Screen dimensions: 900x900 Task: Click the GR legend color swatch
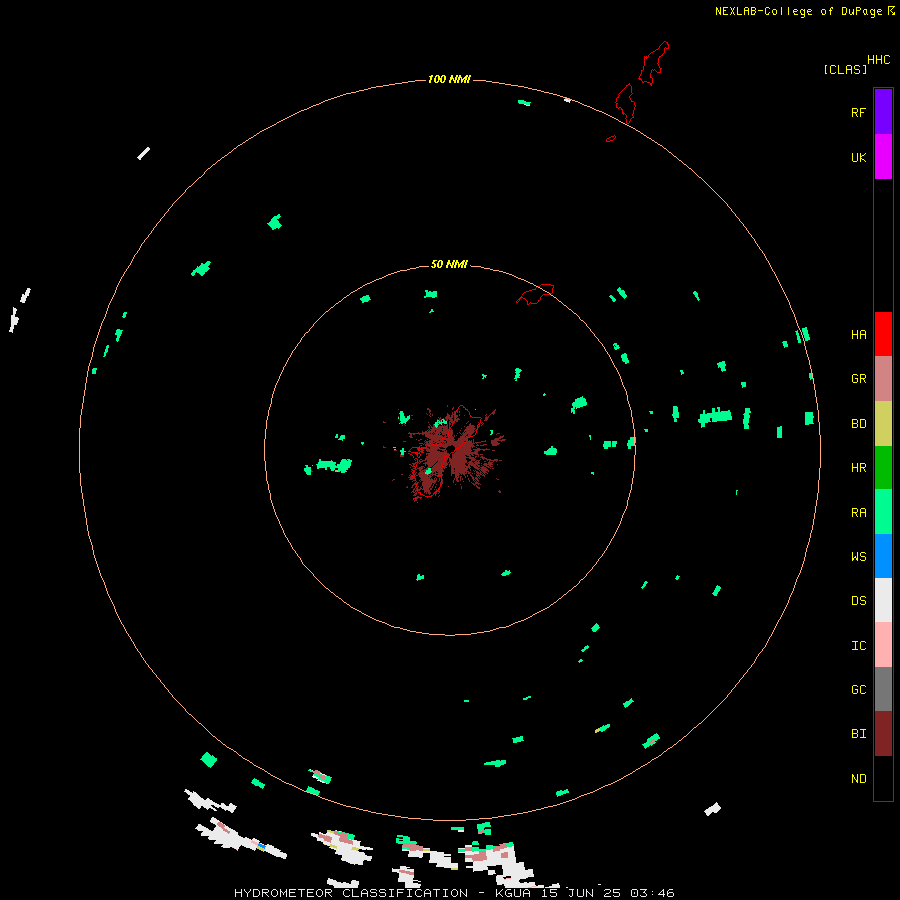point(883,378)
